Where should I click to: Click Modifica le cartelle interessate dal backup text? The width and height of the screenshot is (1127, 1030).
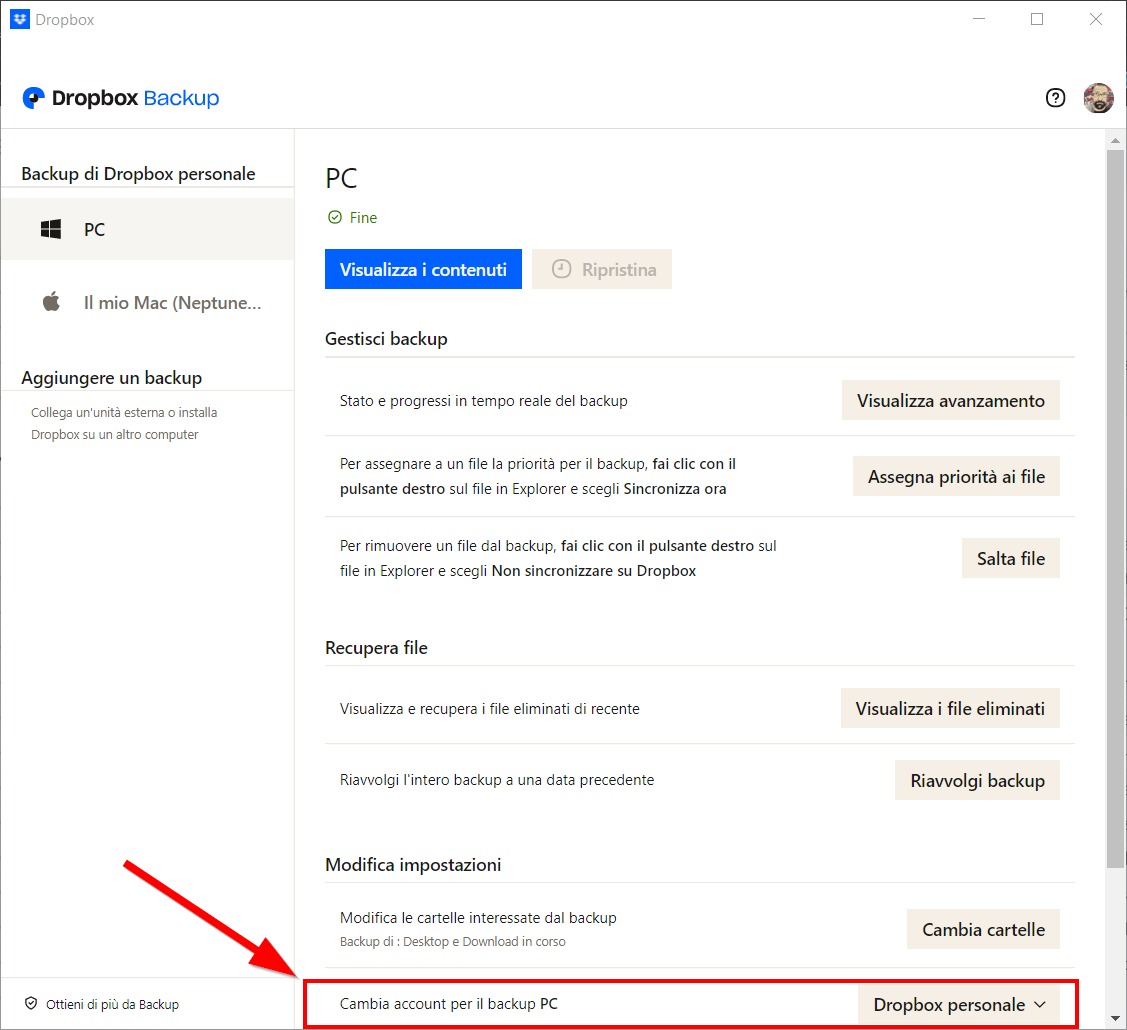(478, 918)
